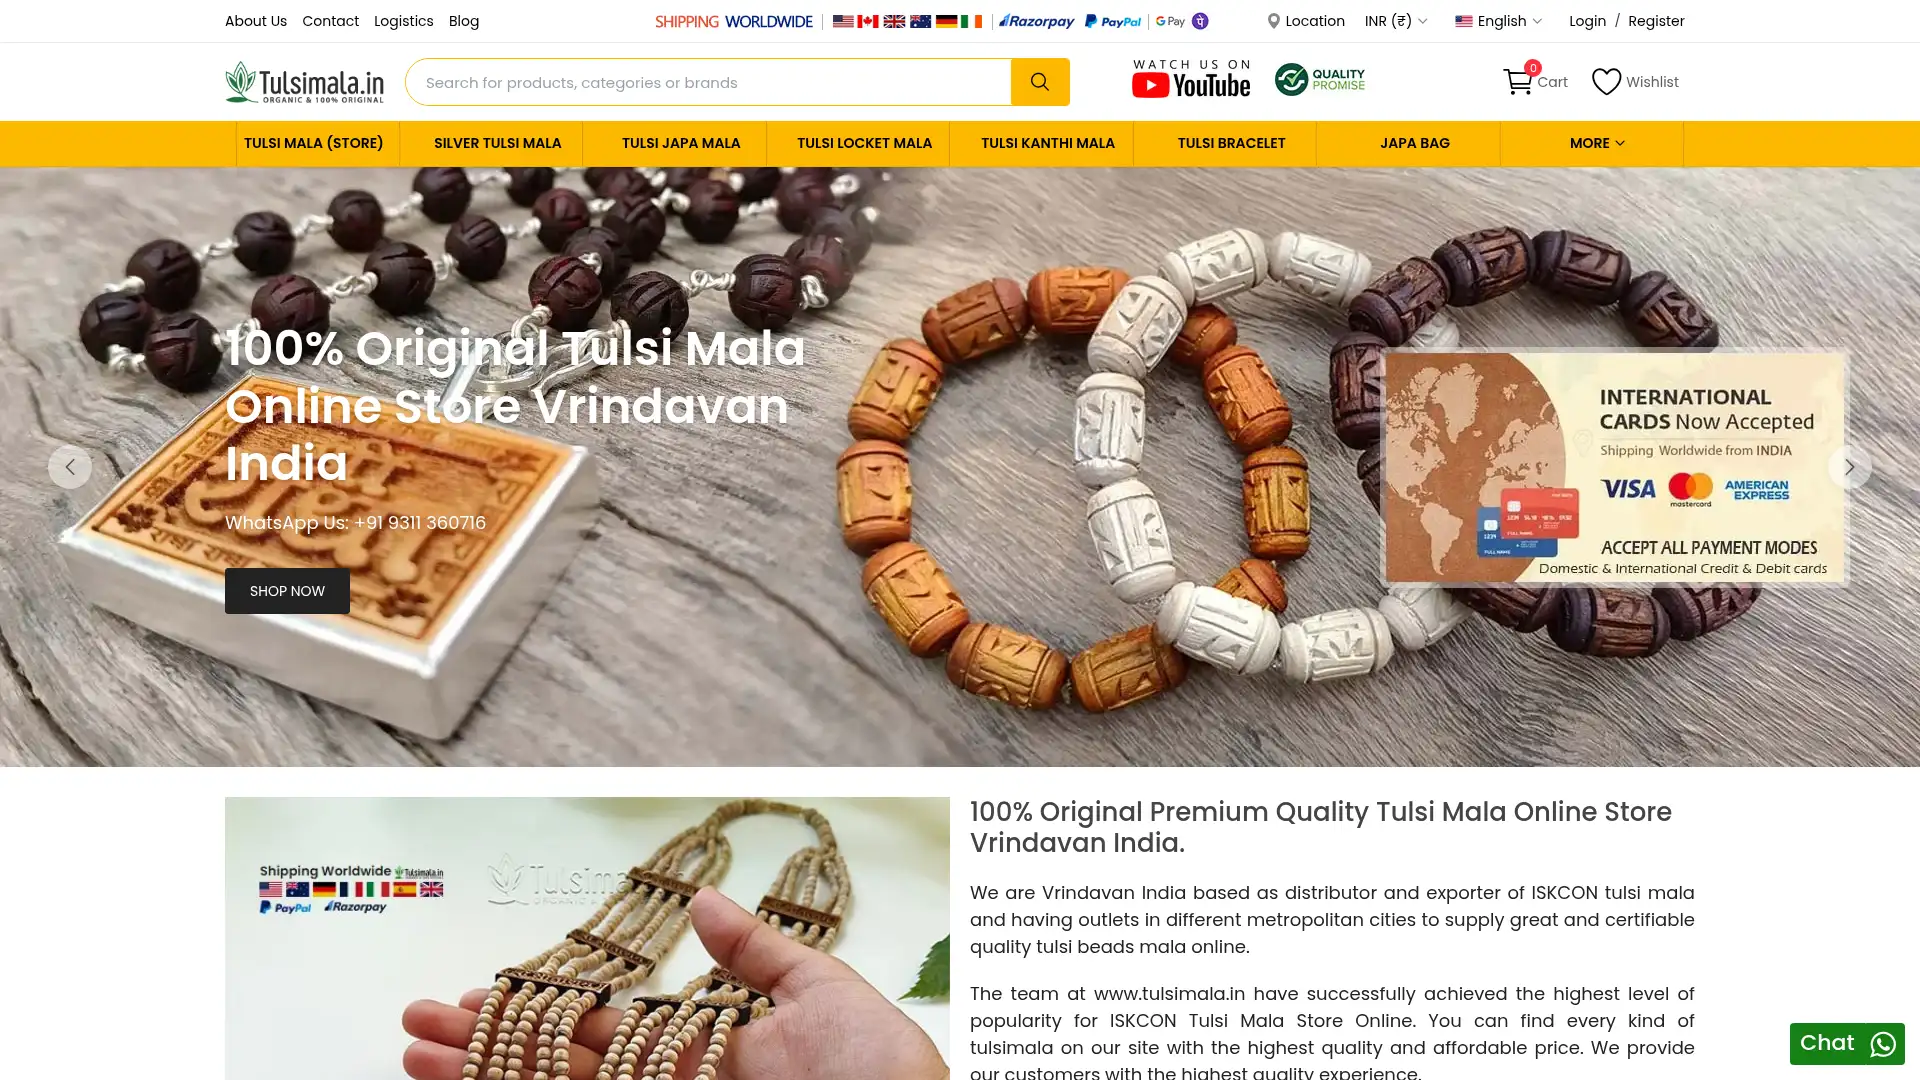This screenshot has height=1080, width=1920.
Task: Focus the product search input field
Action: point(708,82)
